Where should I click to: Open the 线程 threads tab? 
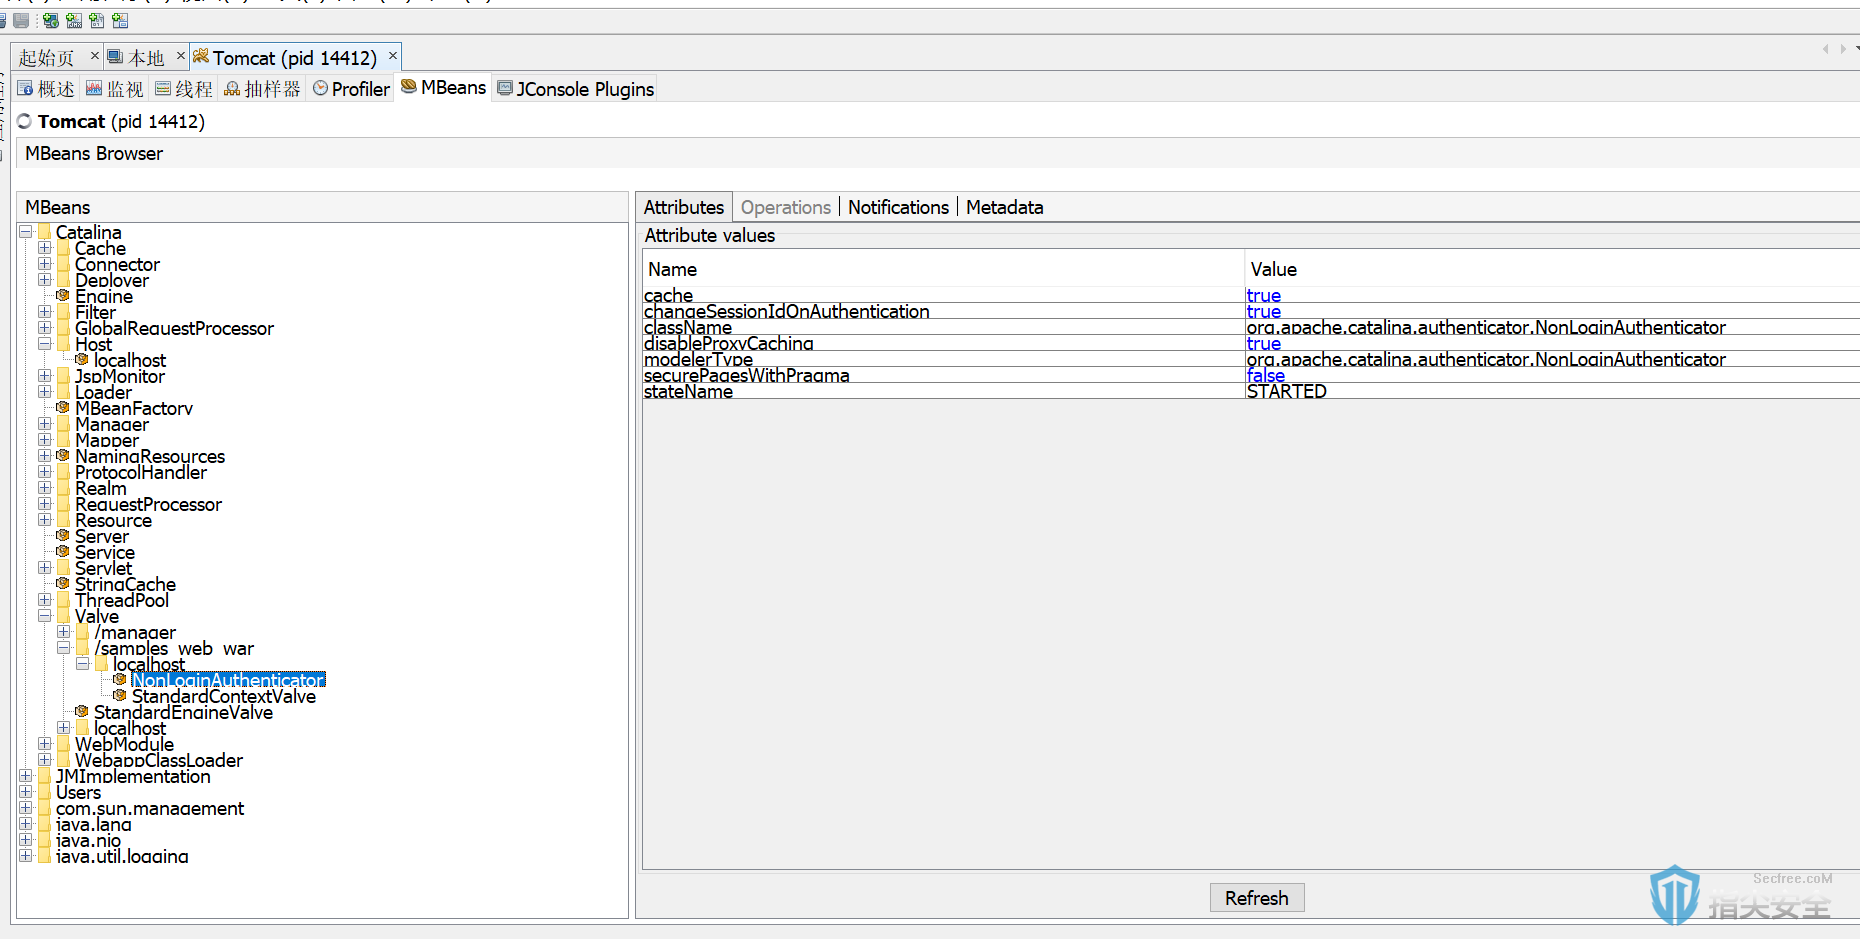[x=184, y=89]
